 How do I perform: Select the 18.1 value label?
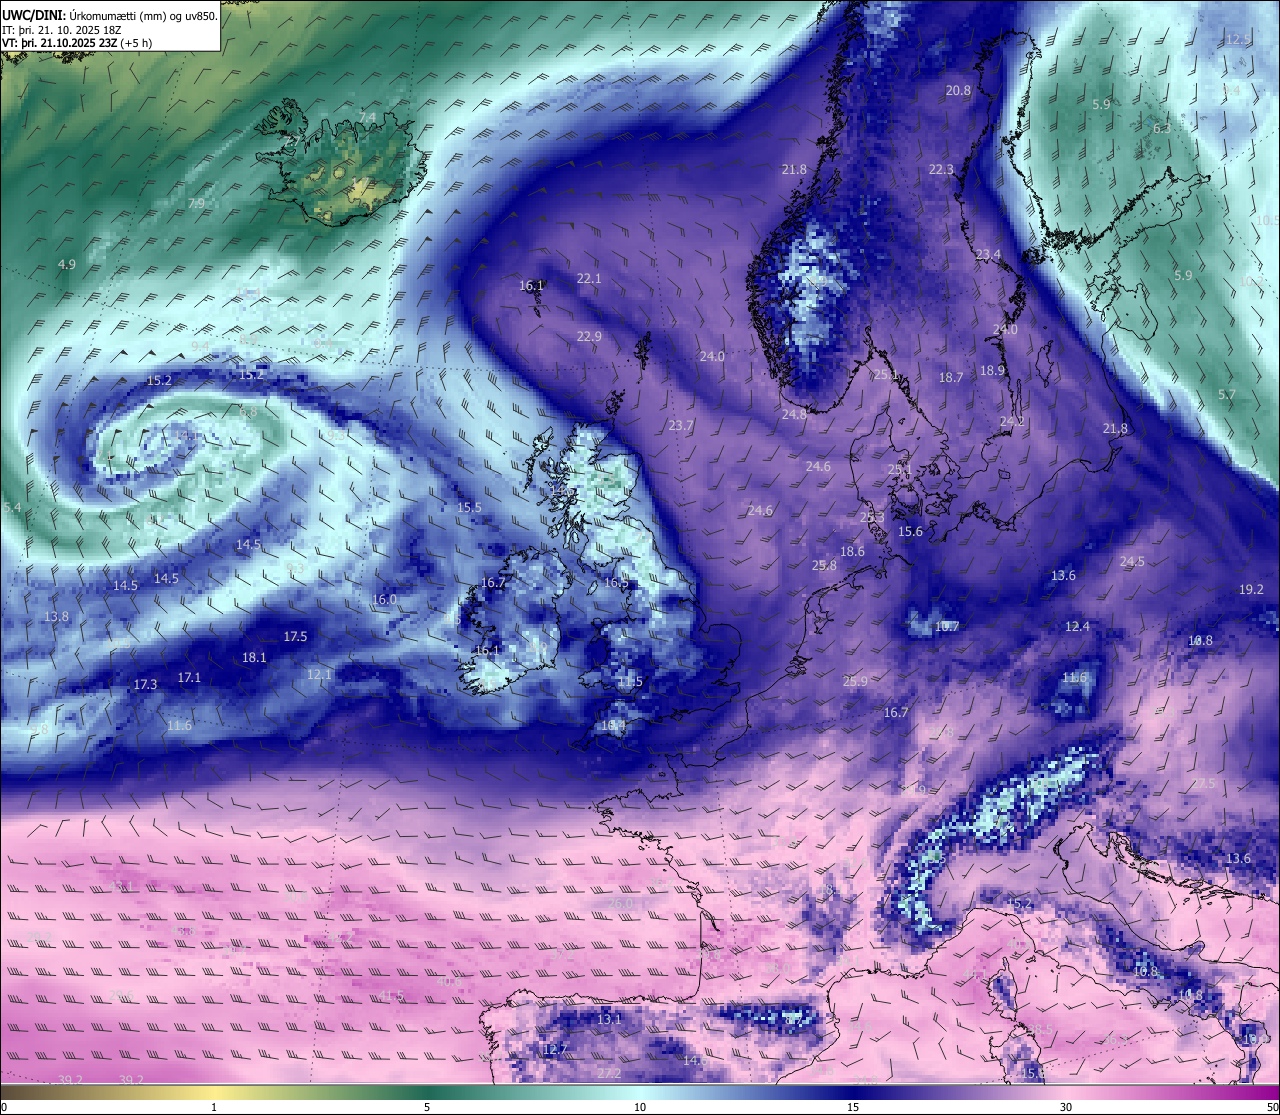(x=254, y=658)
